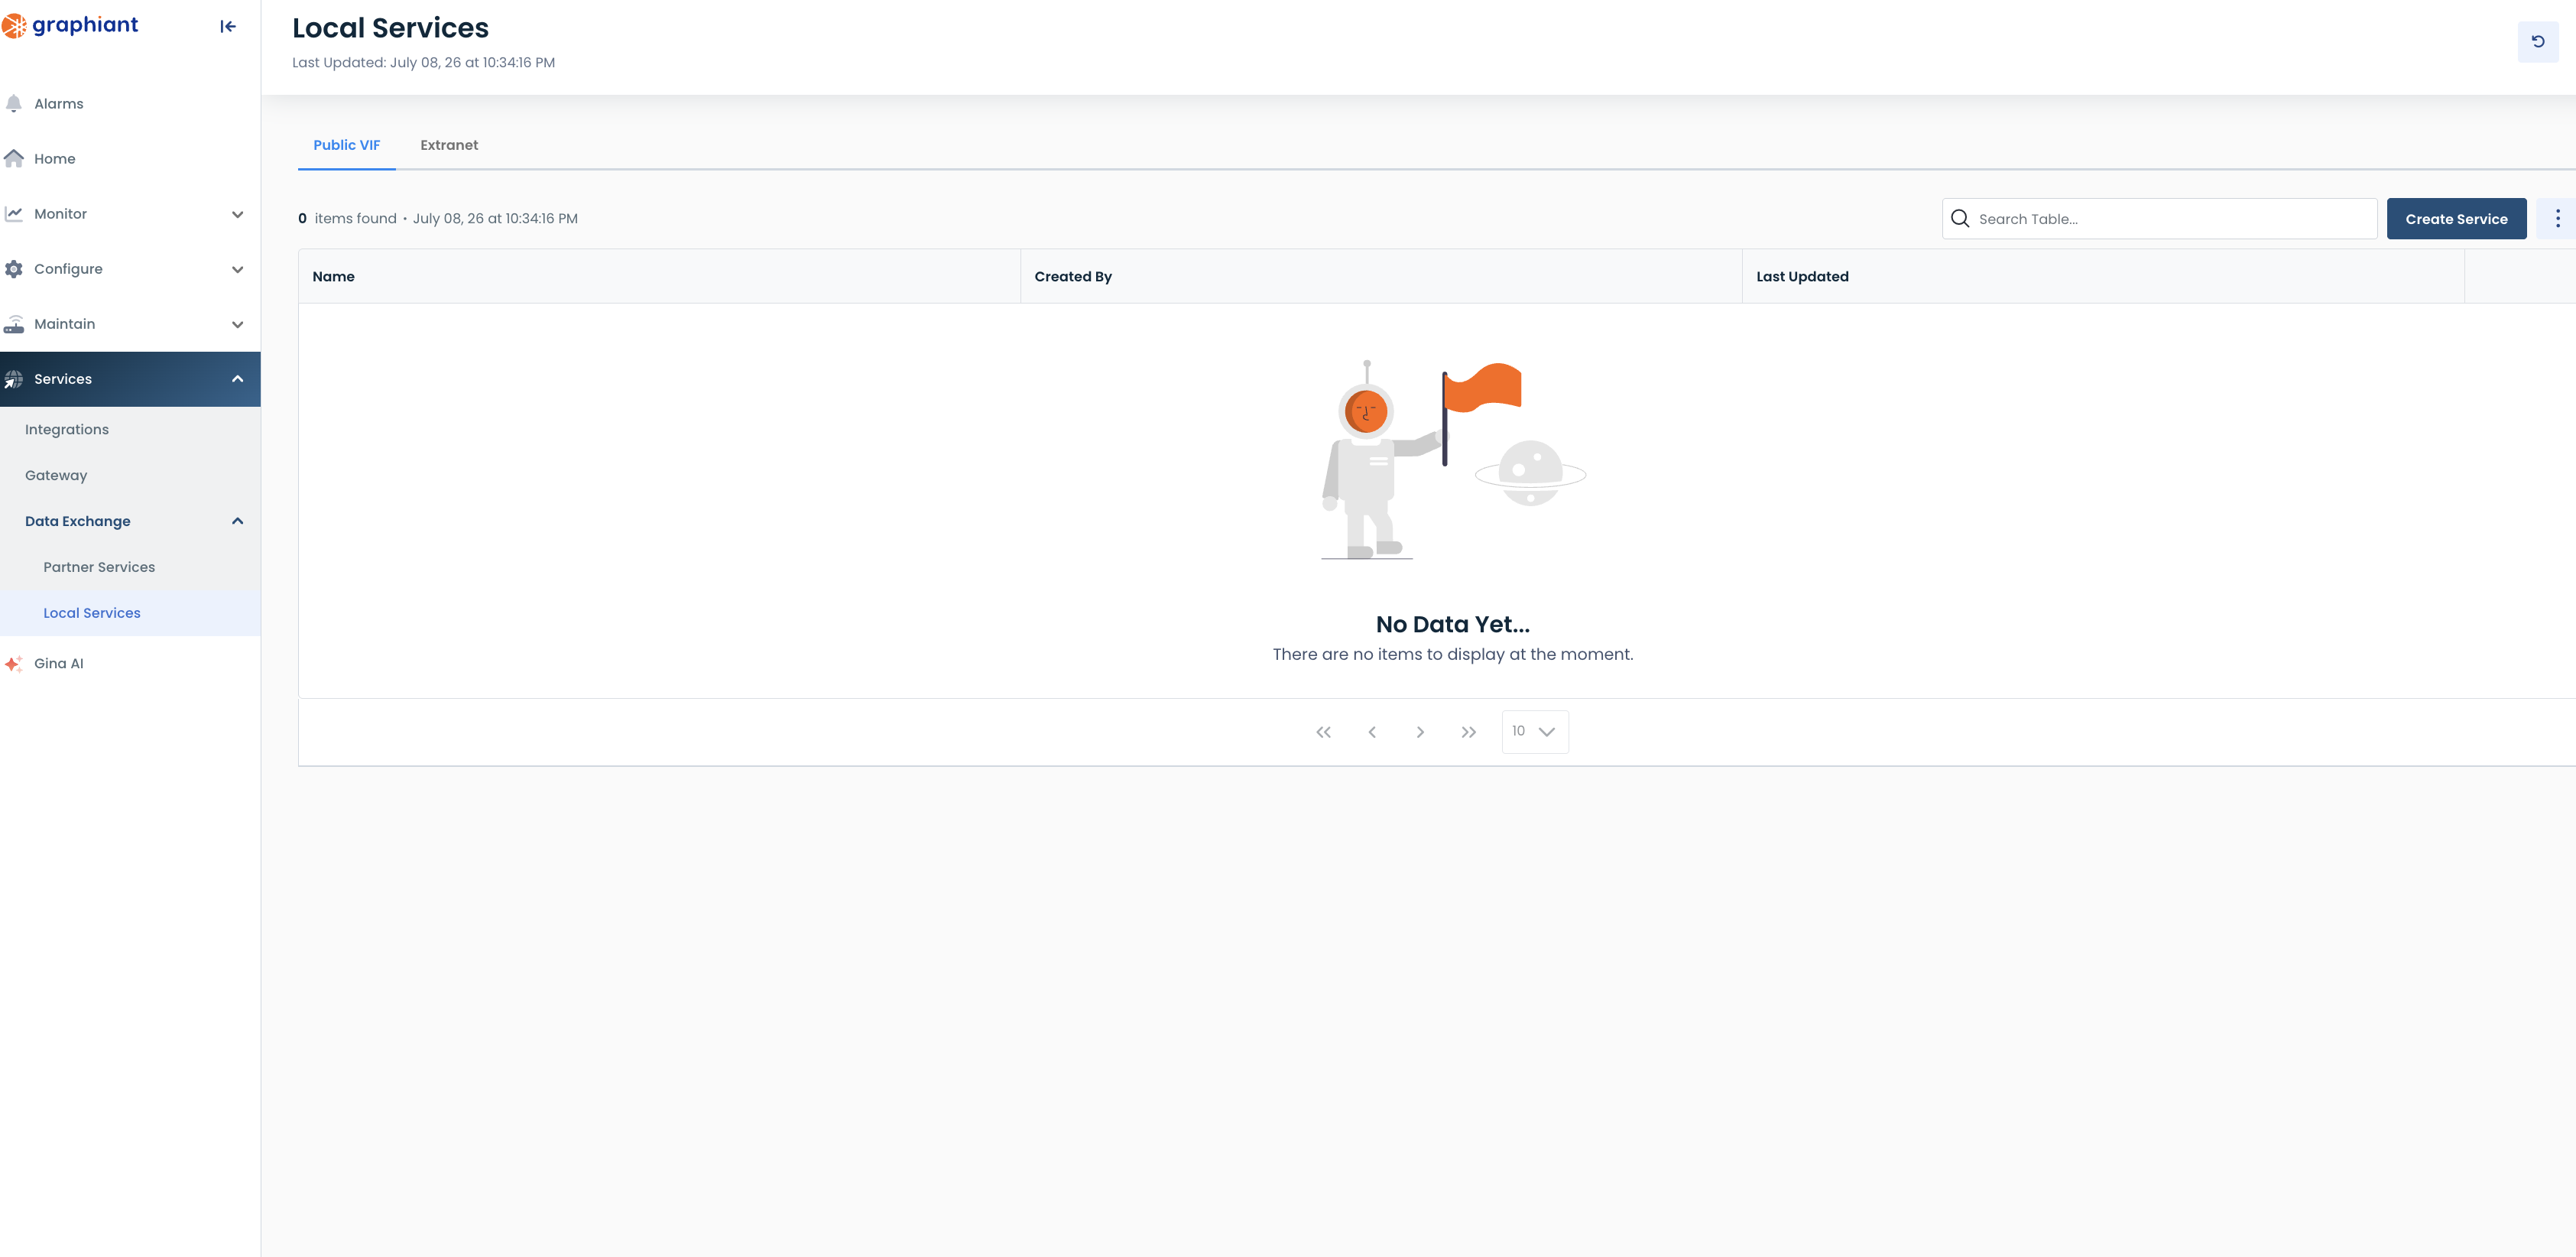This screenshot has height=1257, width=2576.
Task: Go to the last page of results
Action: (1468, 733)
